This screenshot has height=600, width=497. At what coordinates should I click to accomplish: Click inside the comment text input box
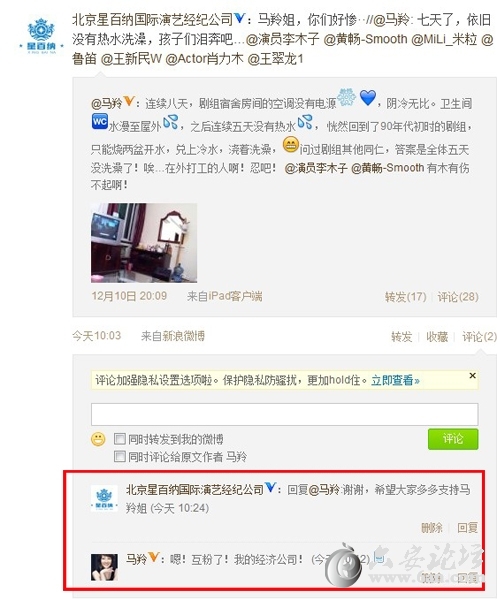pyautogui.click(x=285, y=414)
